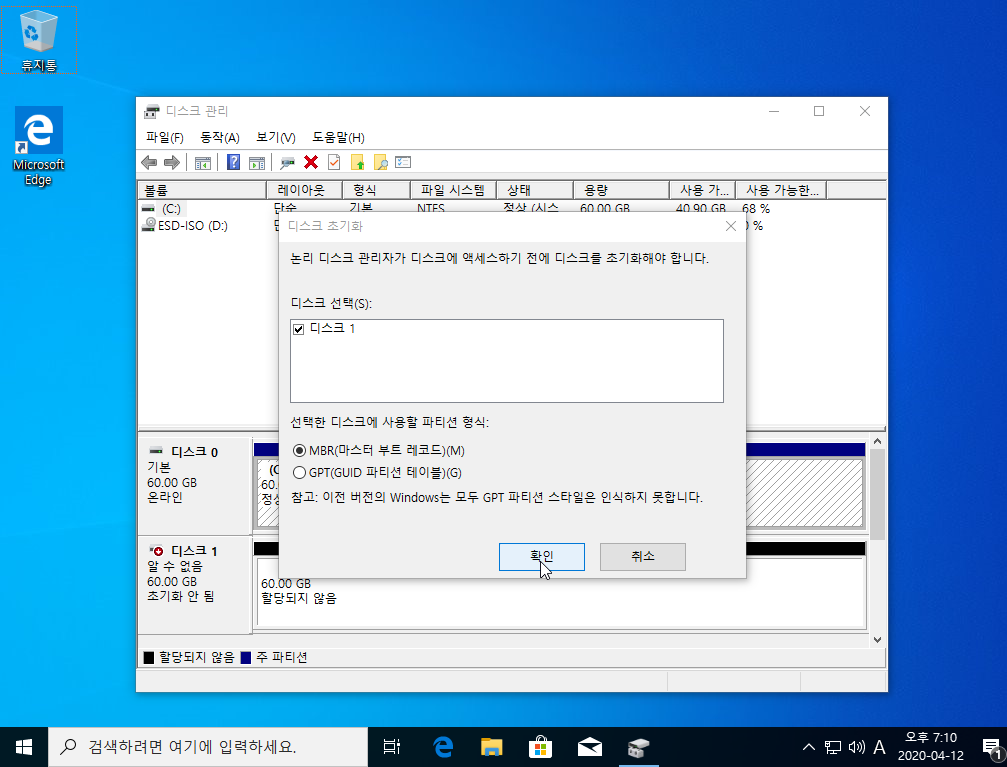Click the Back arrow in Disk Management toolbar
The image size is (1007, 767).
pyautogui.click(x=149, y=163)
